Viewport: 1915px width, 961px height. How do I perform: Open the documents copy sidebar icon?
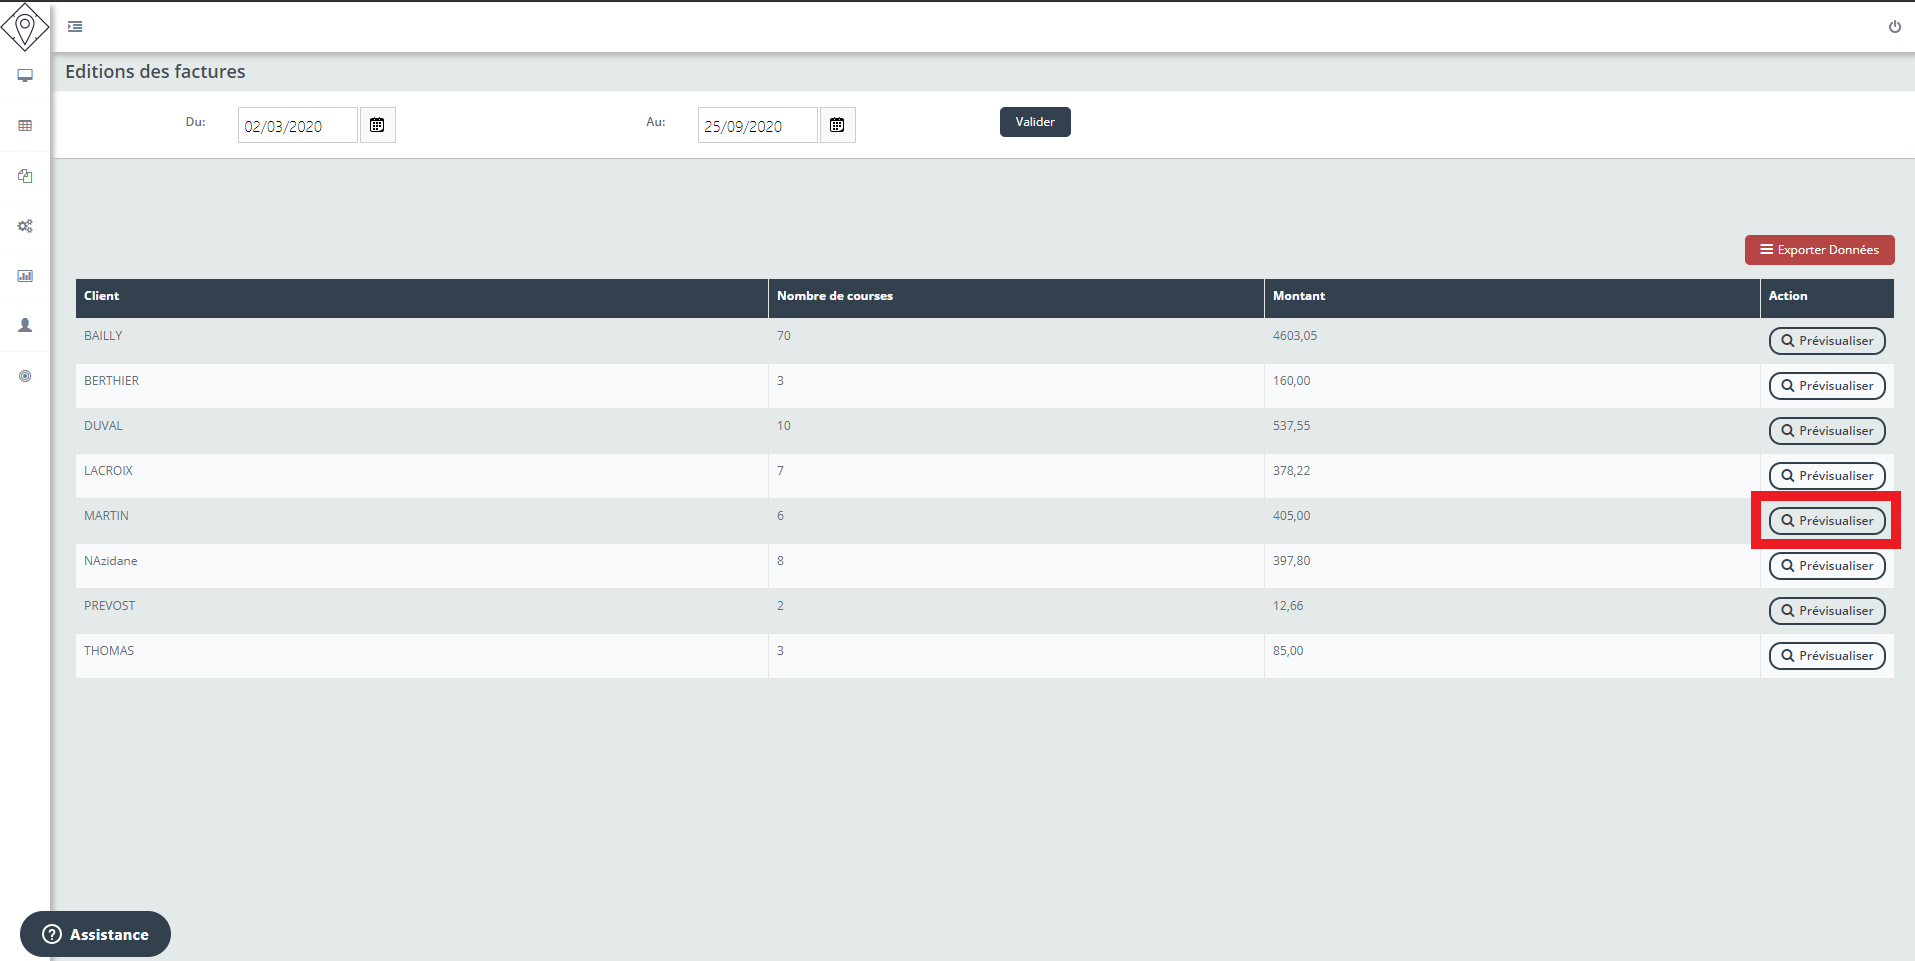25,176
